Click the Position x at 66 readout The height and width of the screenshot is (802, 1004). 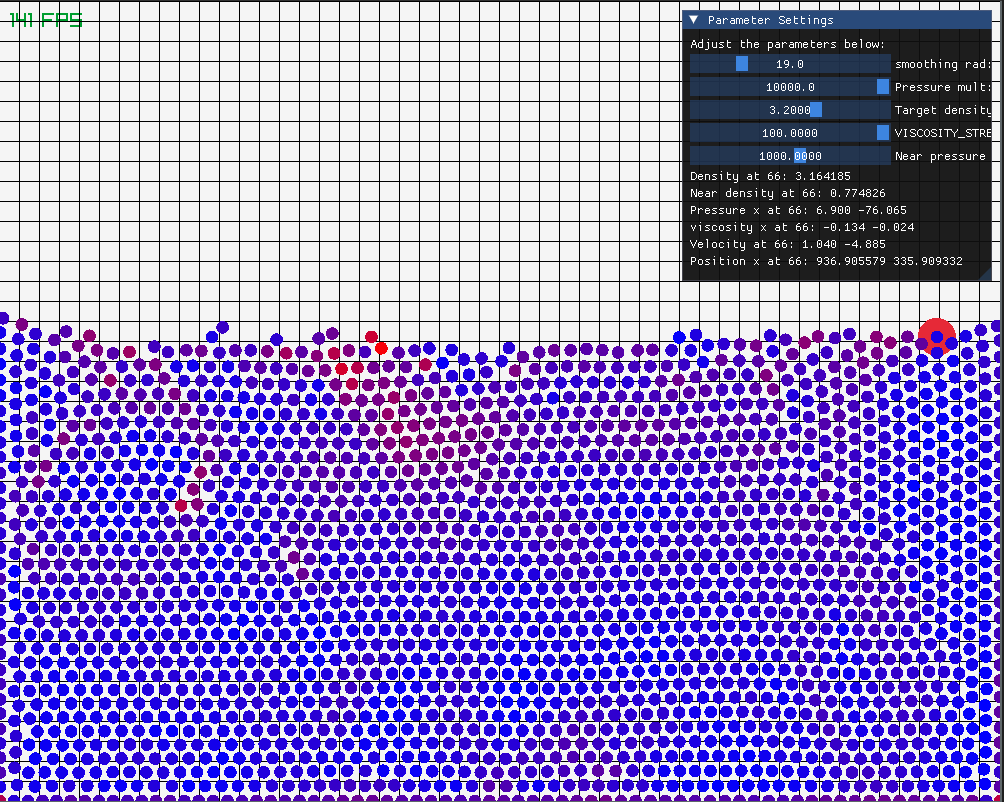point(826,261)
